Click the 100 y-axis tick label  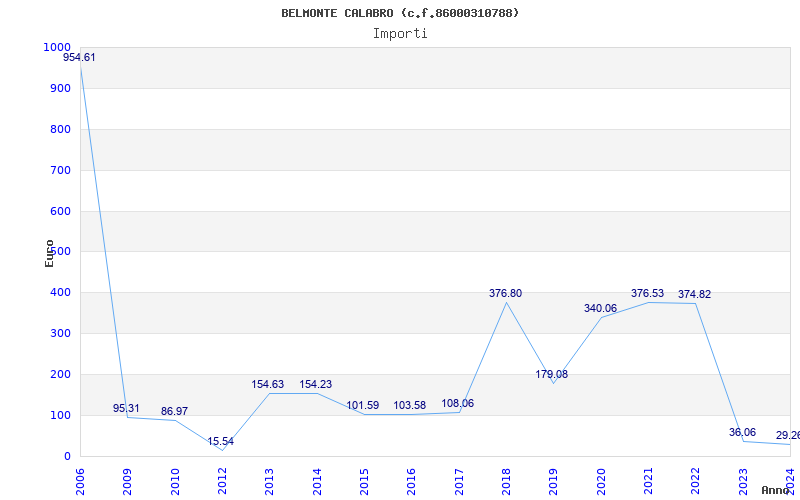tap(60, 415)
